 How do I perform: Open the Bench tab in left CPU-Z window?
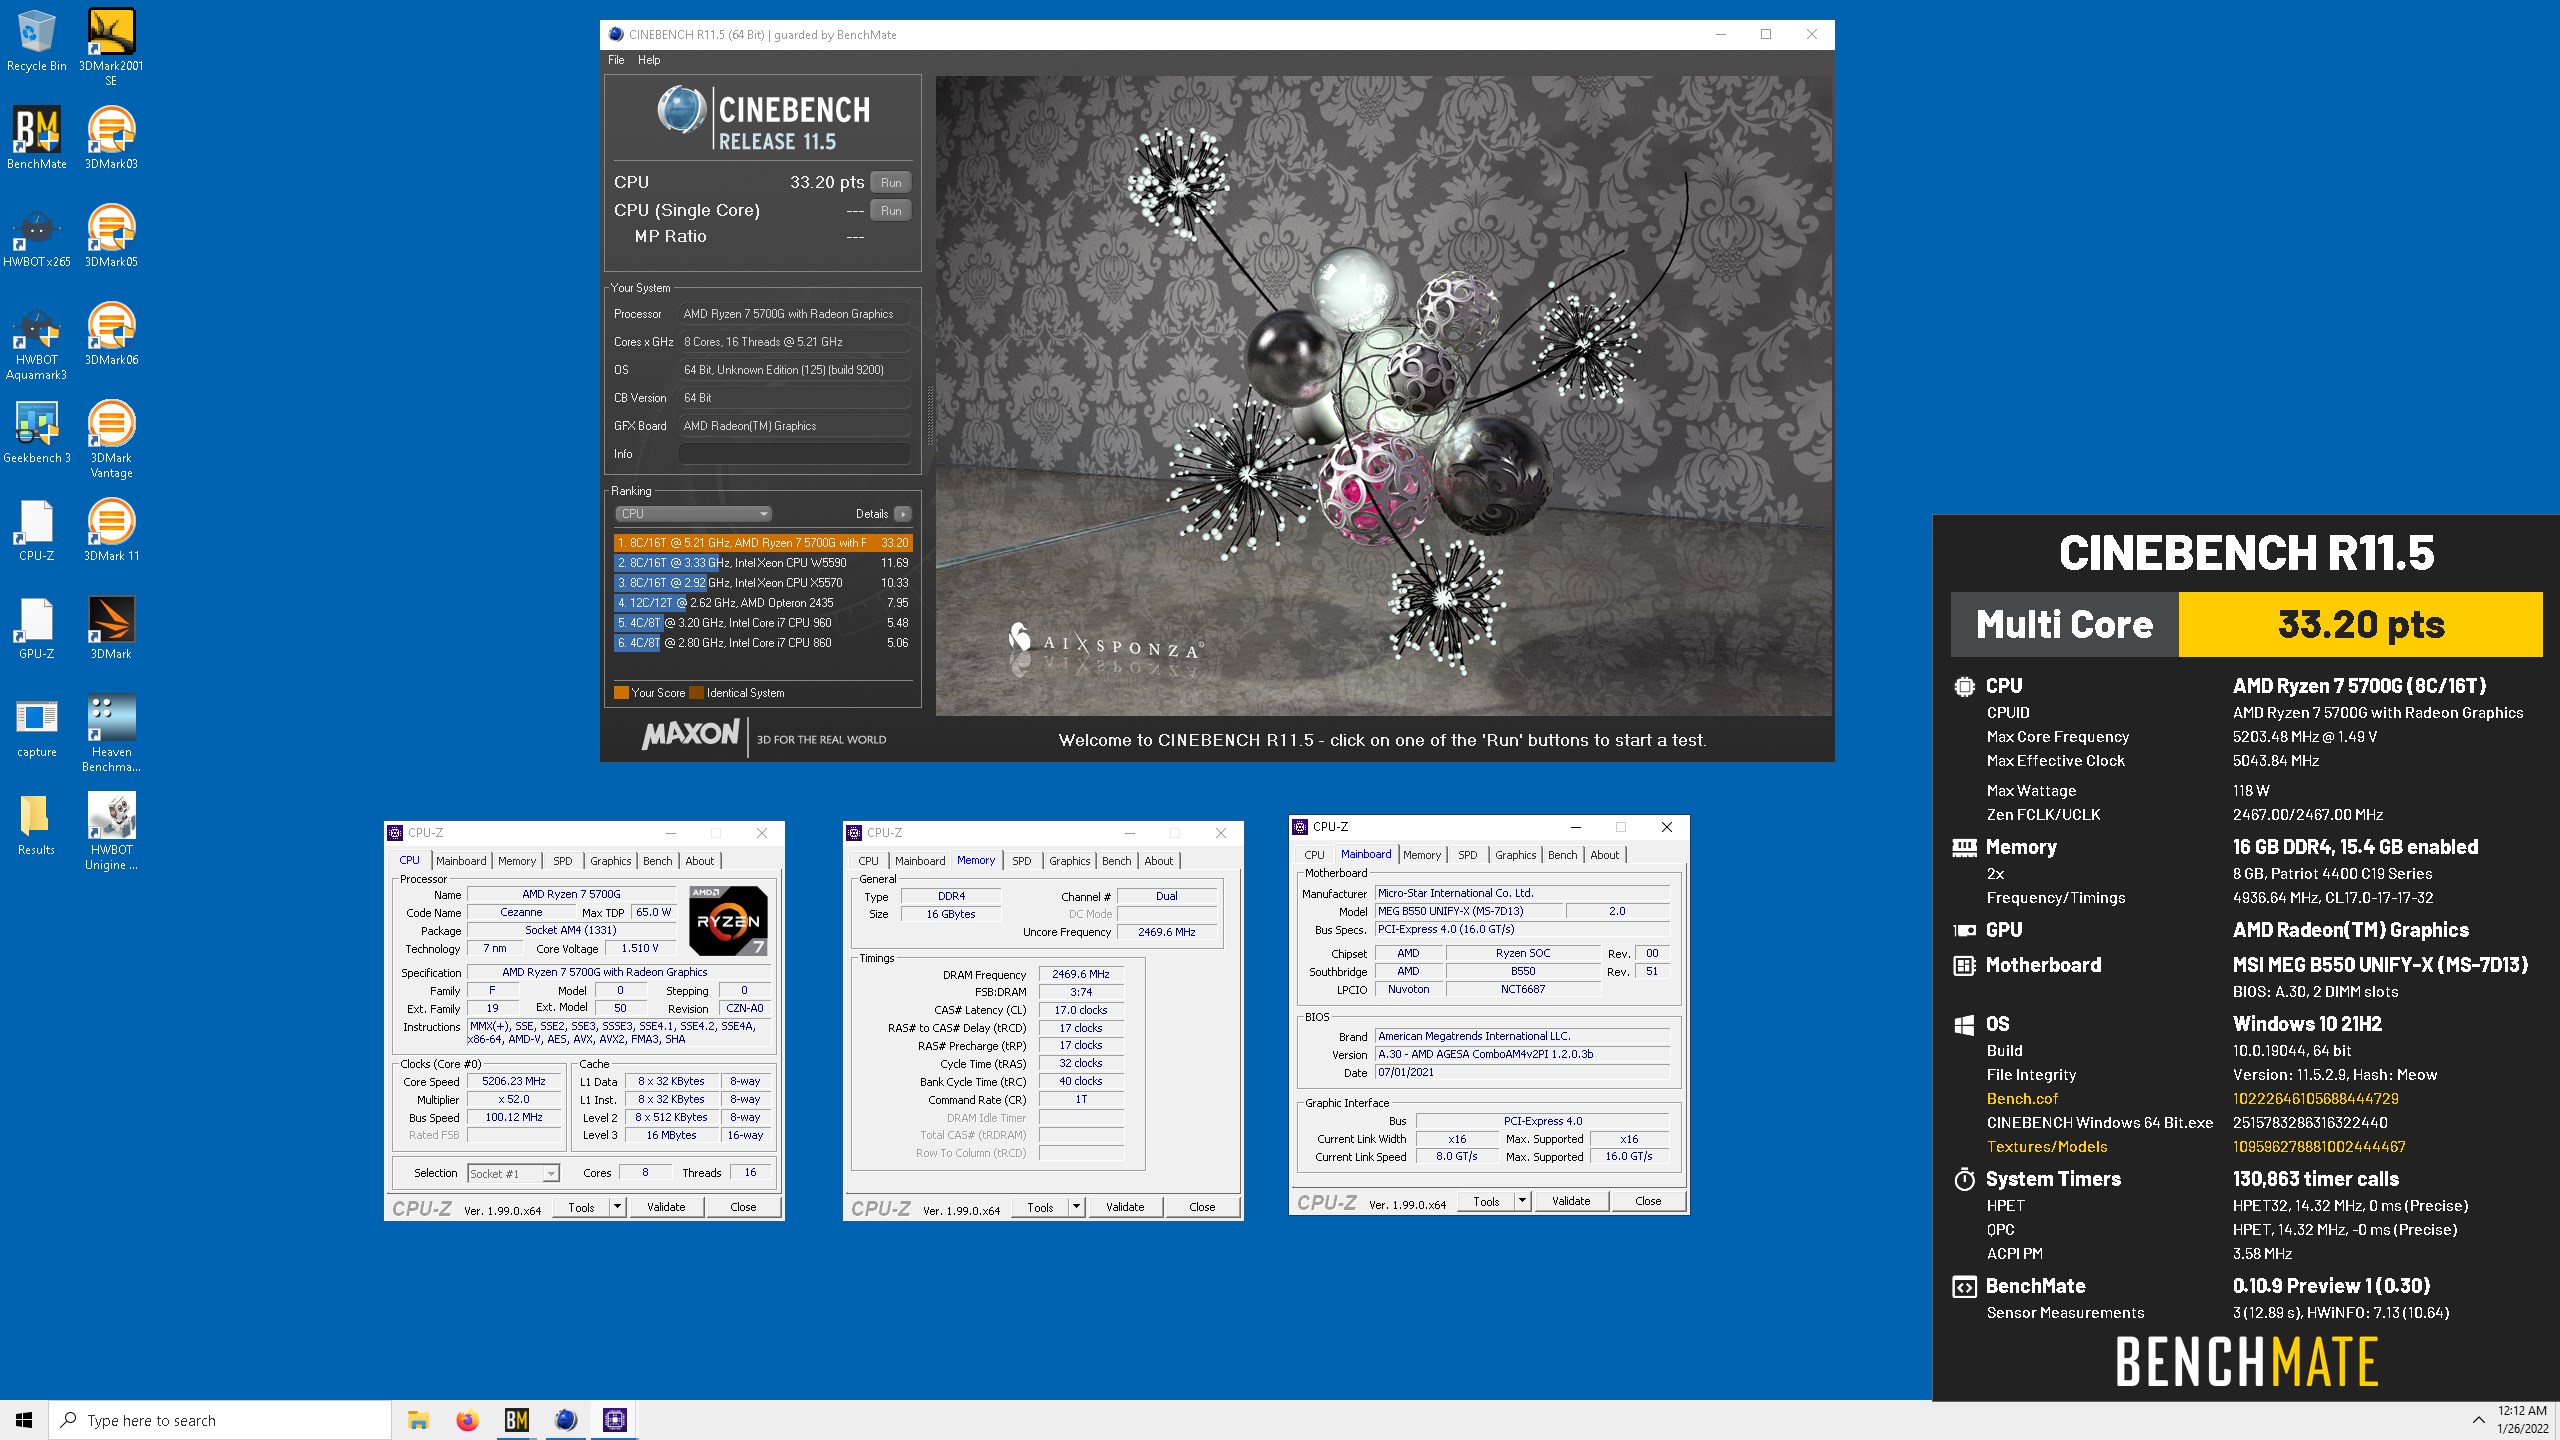pos(658,861)
